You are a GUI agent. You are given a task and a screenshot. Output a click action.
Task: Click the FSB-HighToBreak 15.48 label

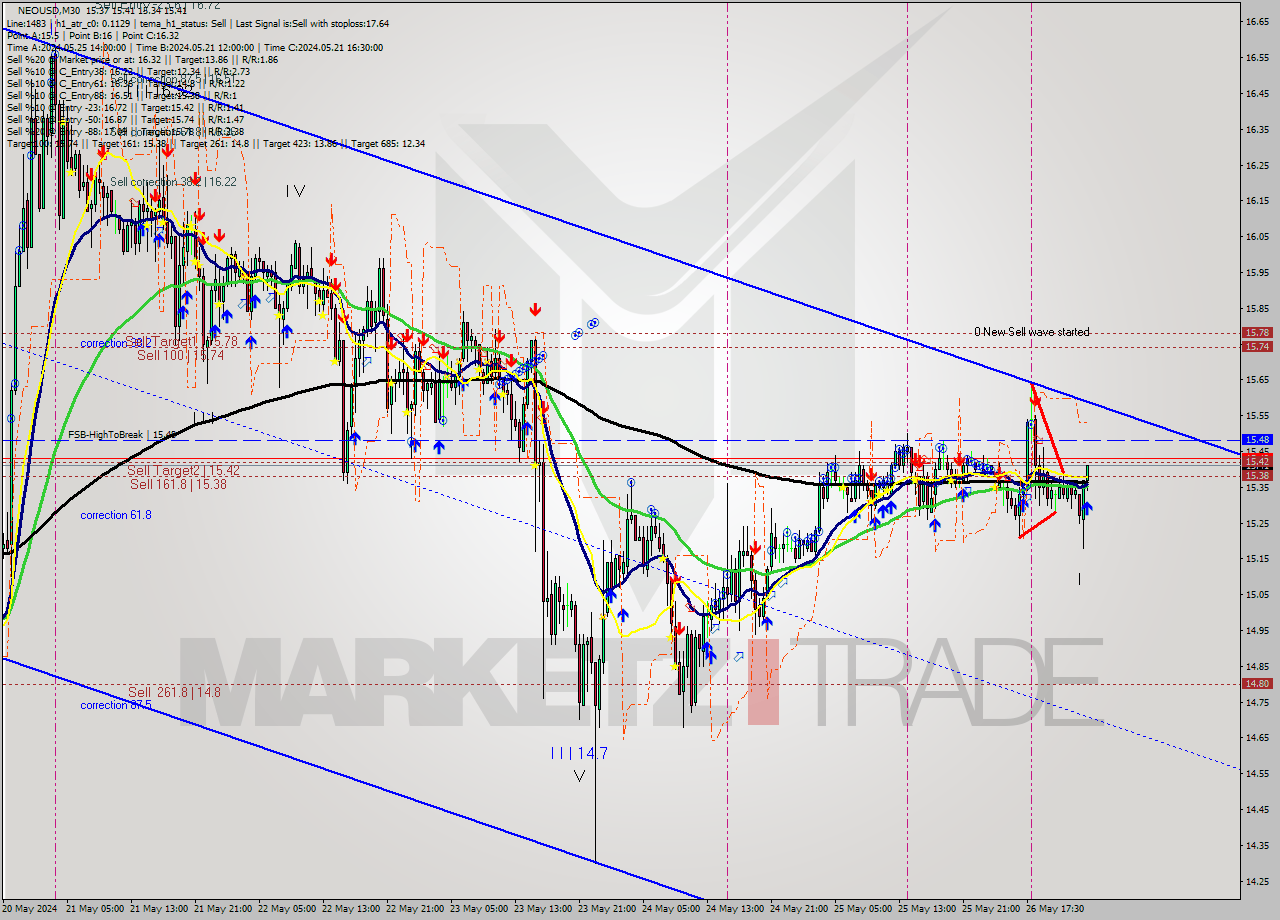point(122,435)
